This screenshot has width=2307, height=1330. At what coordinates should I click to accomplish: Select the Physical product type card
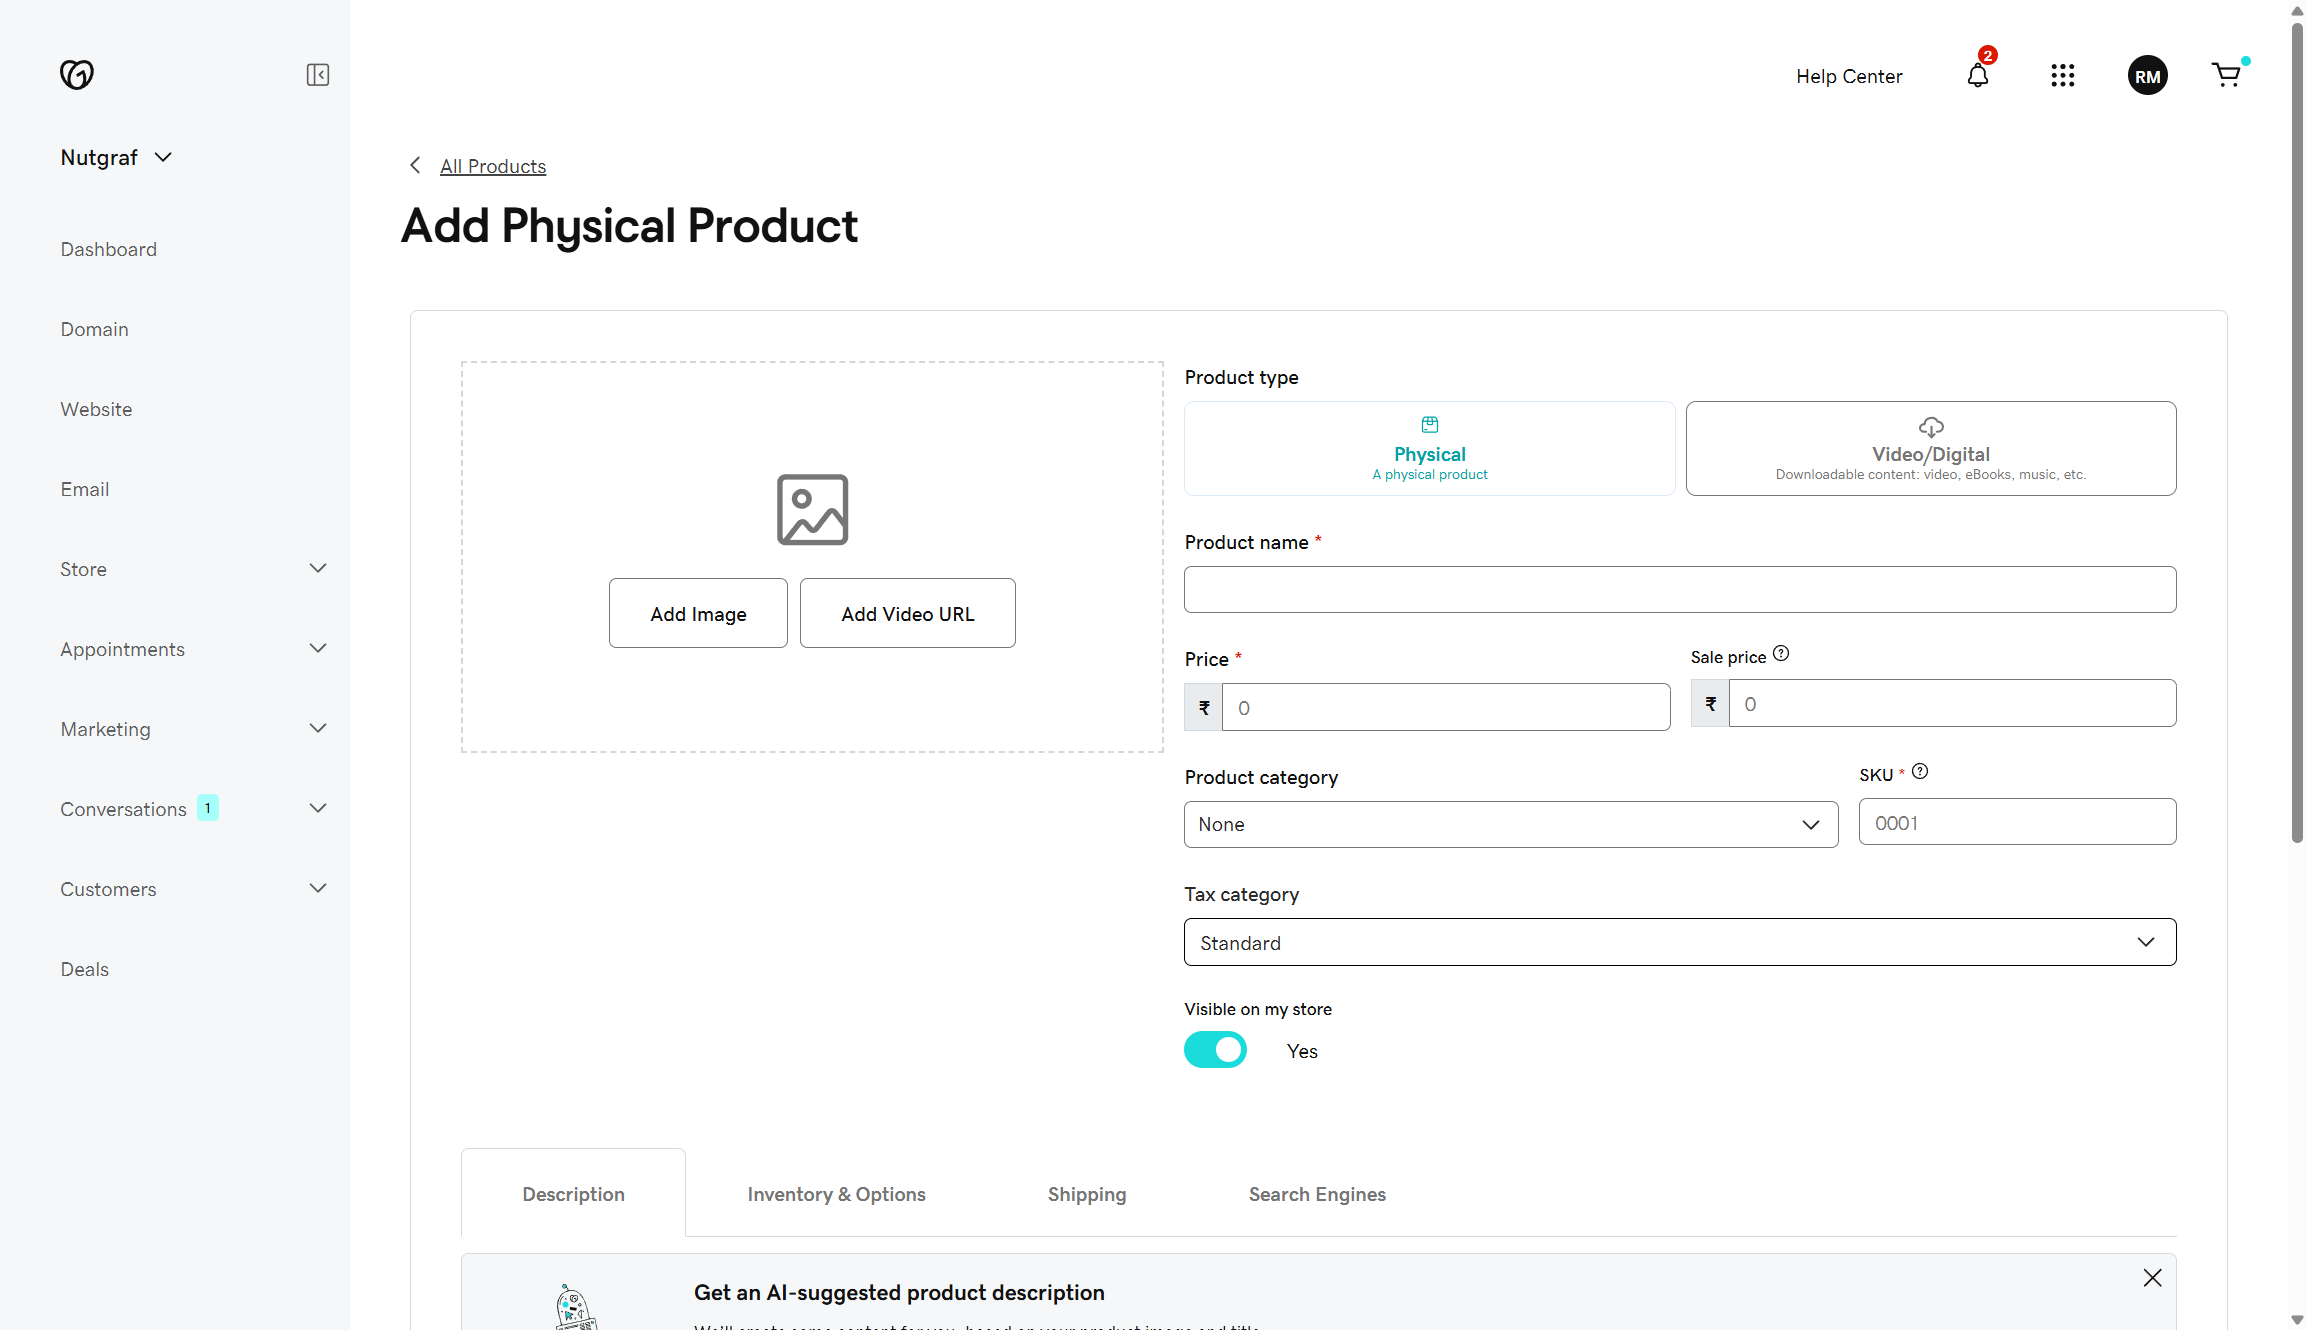pyautogui.click(x=1429, y=448)
